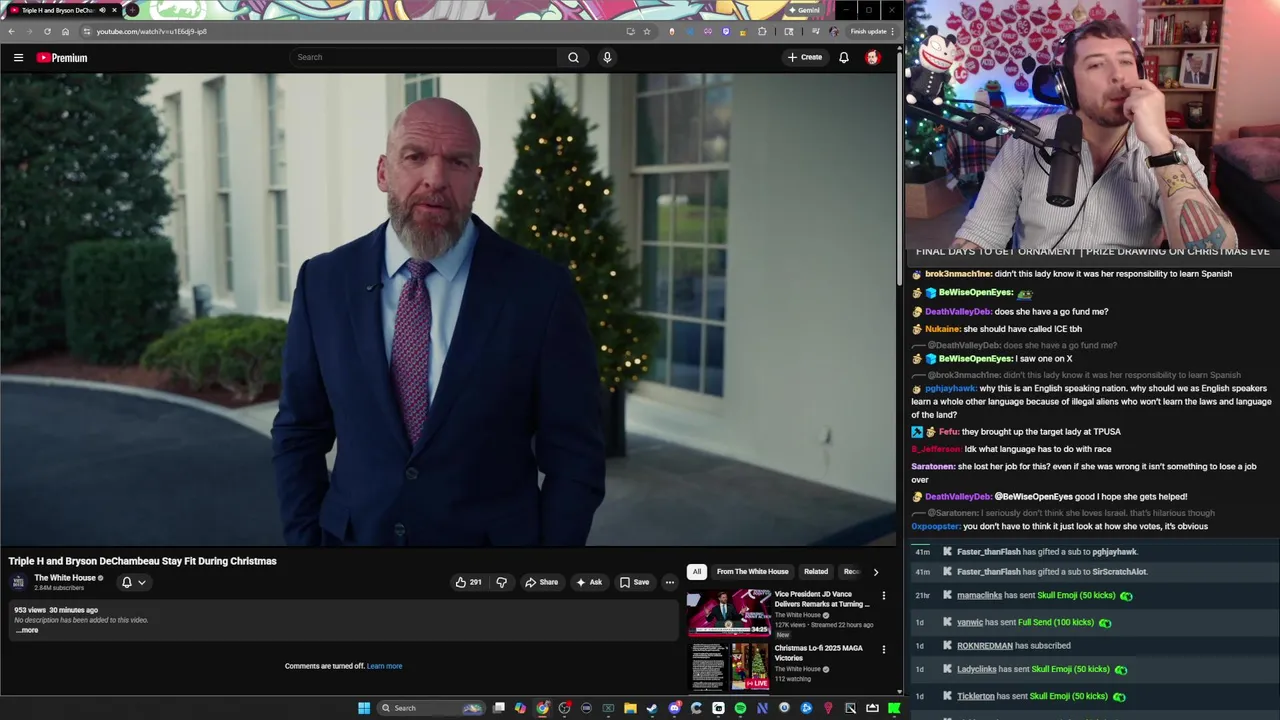Viewport: 1280px width, 720px height.
Task: Open The White House channel name
Action: point(65,578)
